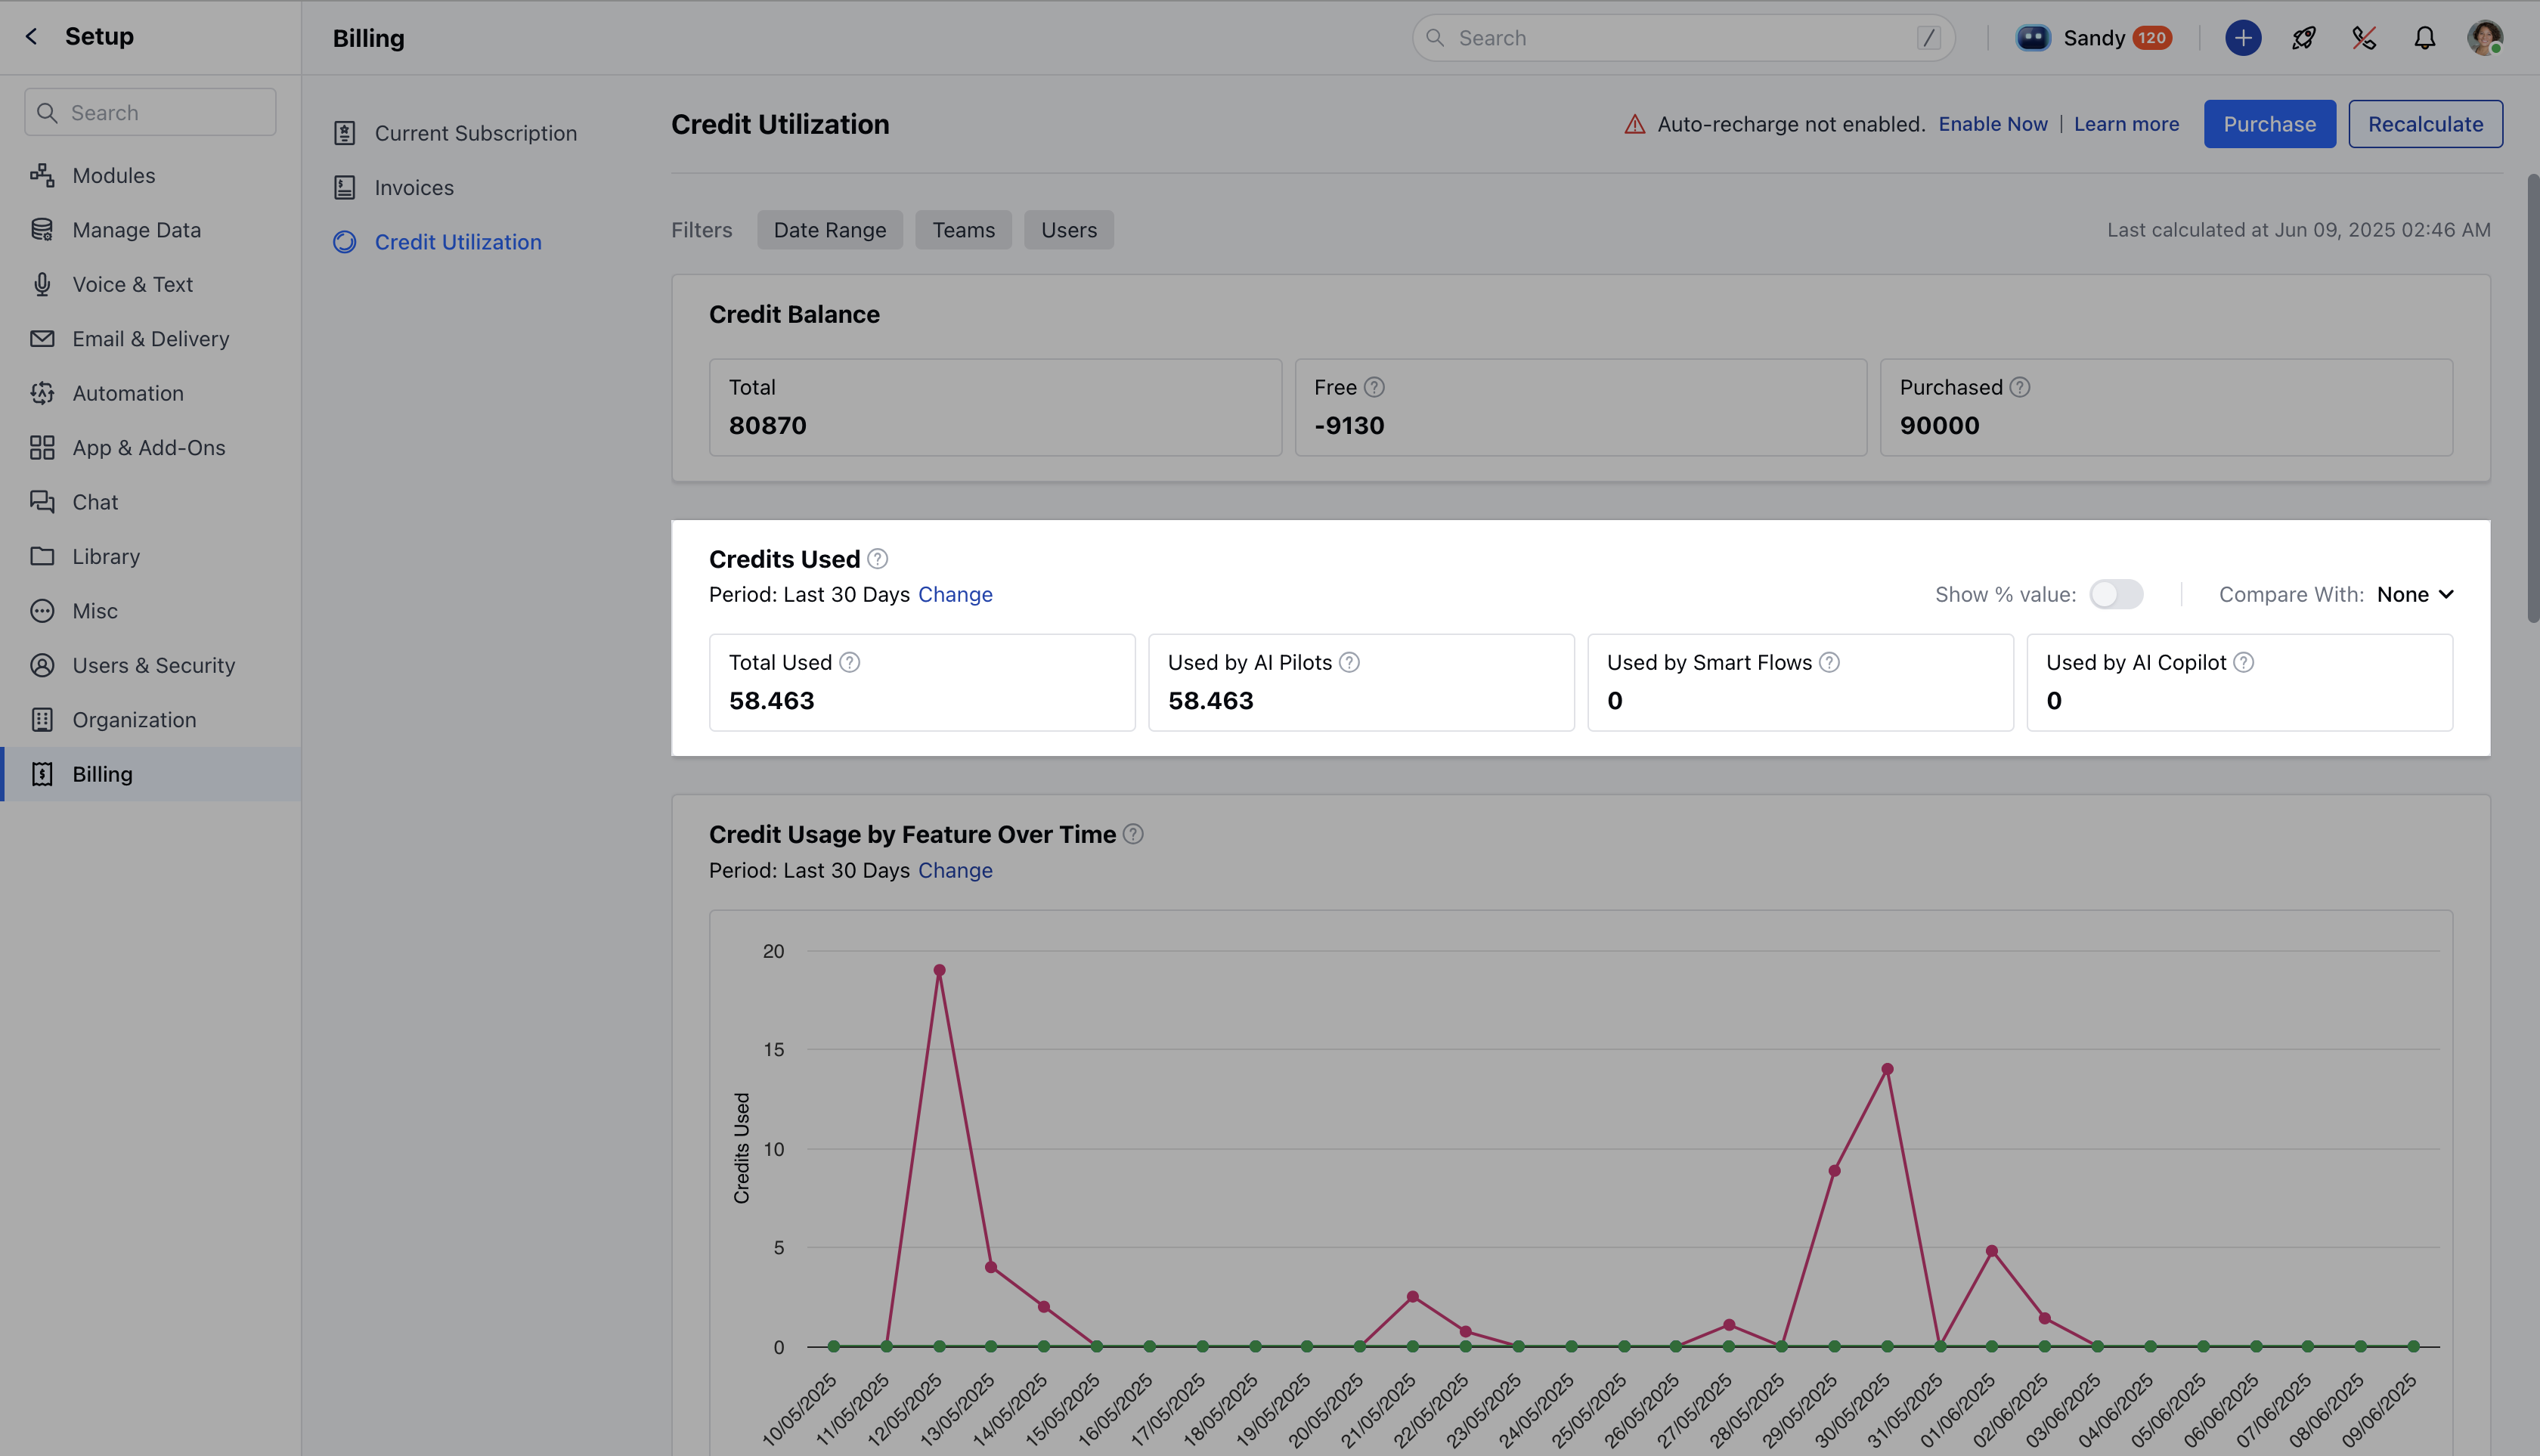The image size is (2540, 1456).
Task: Change the Credits Used period
Action: [x=955, y=595]
